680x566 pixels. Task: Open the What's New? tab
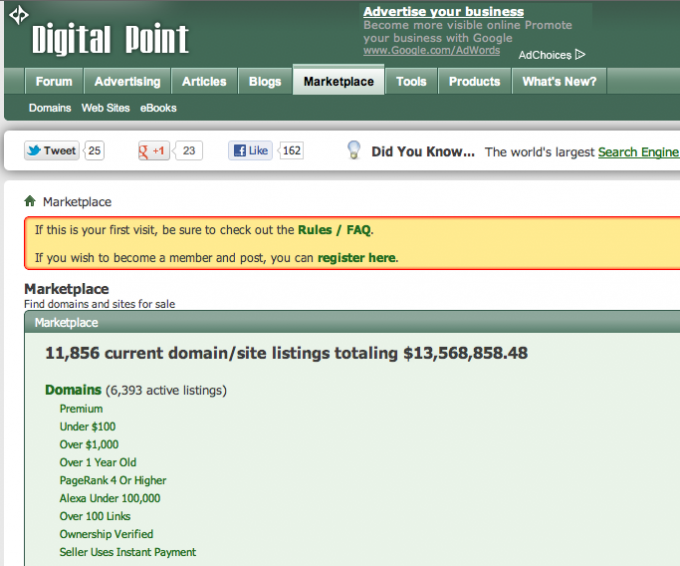(559, 82)
